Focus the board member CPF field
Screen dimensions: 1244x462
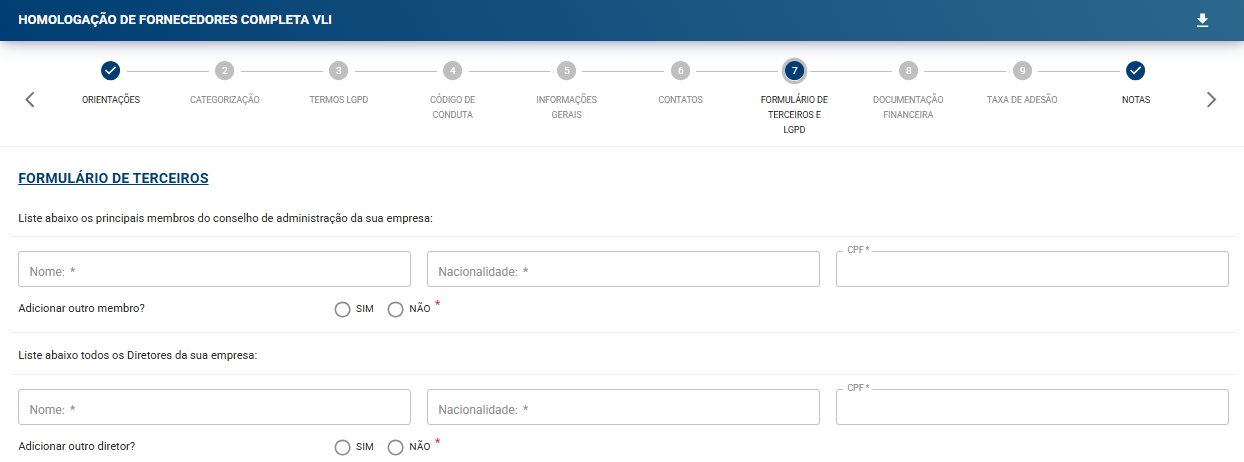(1032, 271)
